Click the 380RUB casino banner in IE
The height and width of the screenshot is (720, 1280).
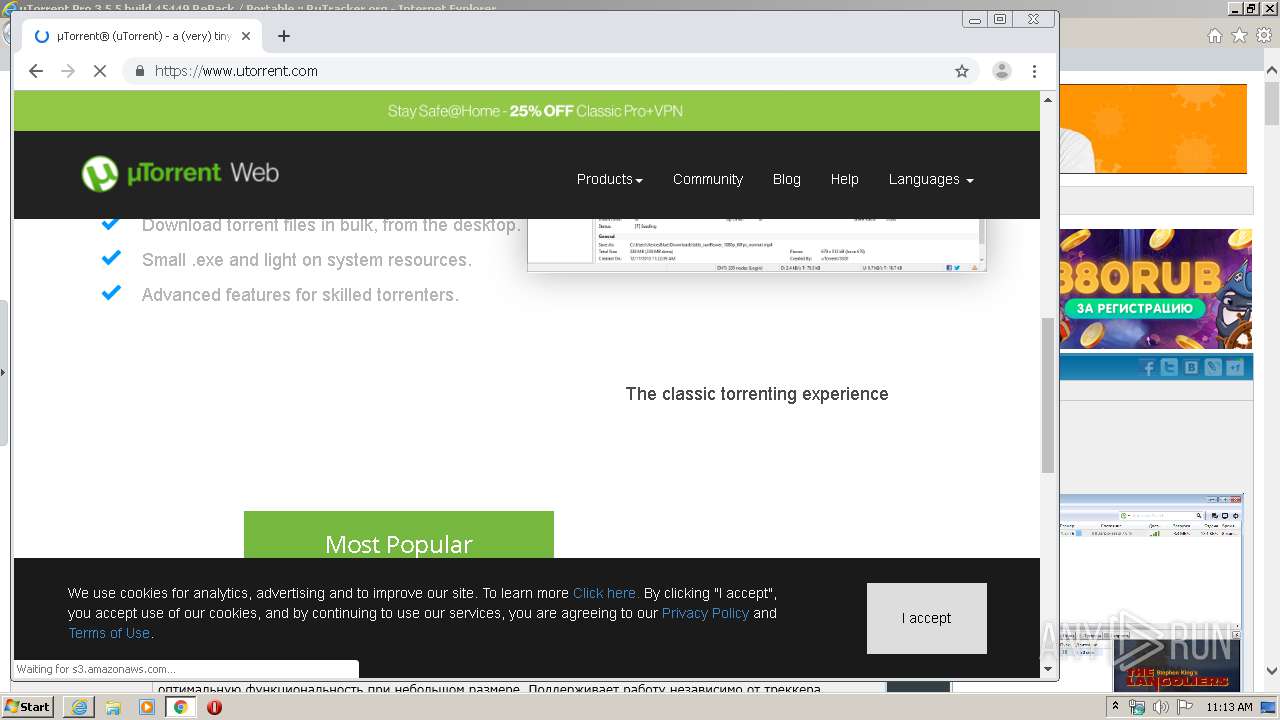[x=1156, y=289]
